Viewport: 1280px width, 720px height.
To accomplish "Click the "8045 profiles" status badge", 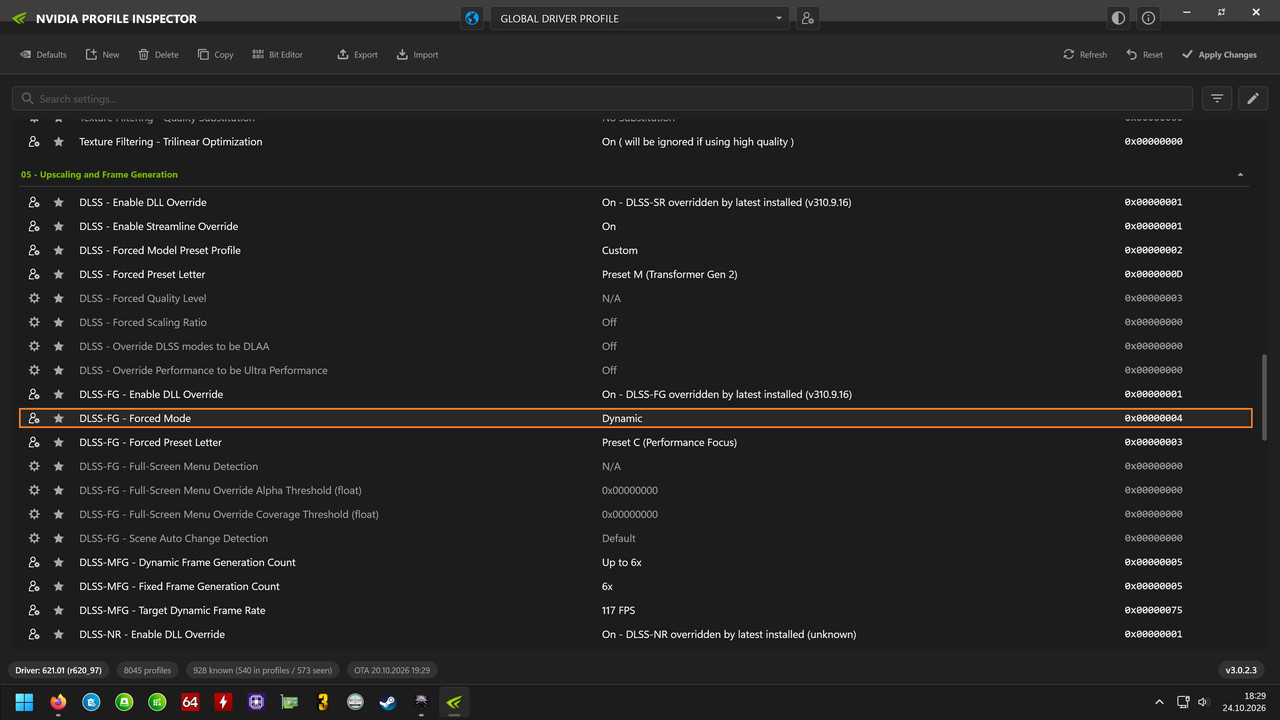I will (147, 670).
